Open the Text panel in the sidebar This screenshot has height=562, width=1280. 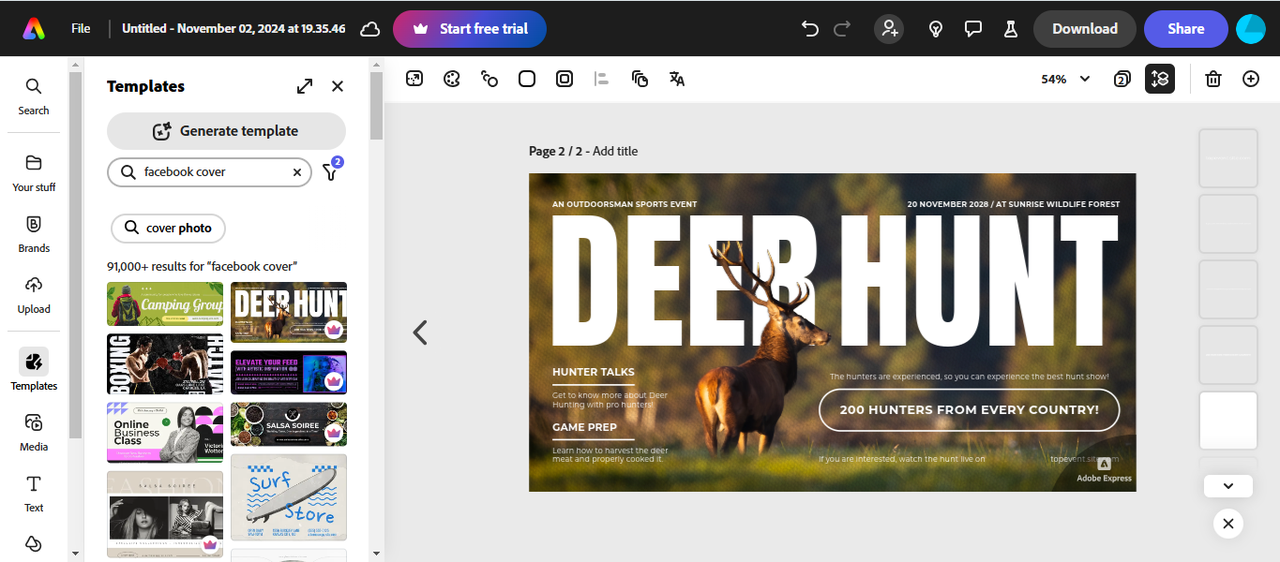[34, 494]
